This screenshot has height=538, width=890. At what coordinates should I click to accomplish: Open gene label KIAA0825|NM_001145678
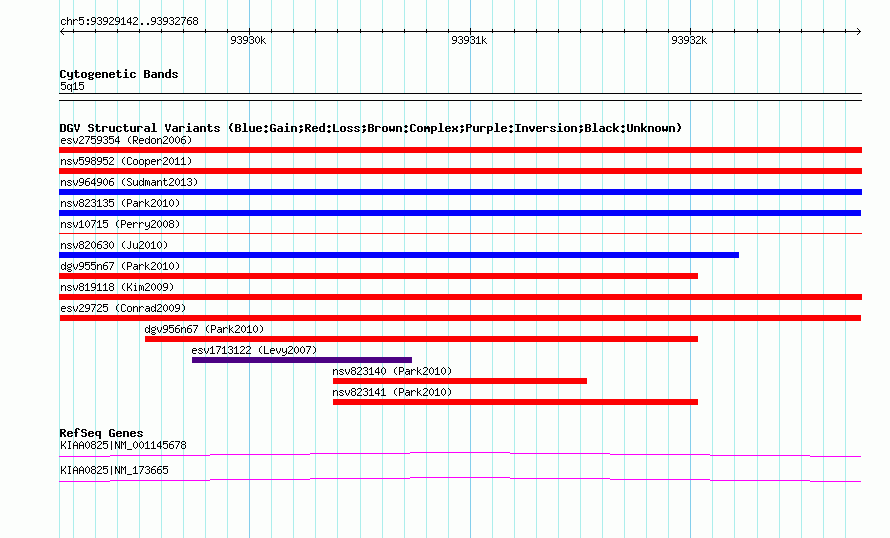coord(123,445)
